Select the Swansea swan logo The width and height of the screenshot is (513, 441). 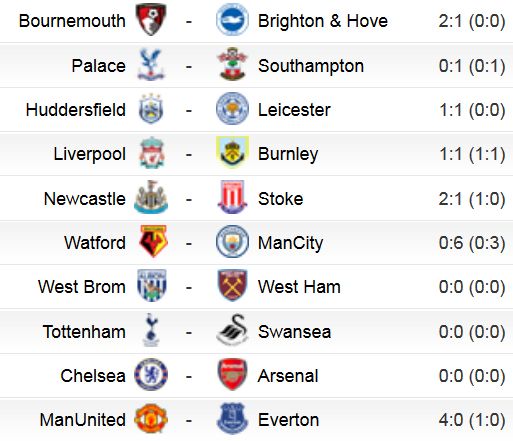pos(232,330)
